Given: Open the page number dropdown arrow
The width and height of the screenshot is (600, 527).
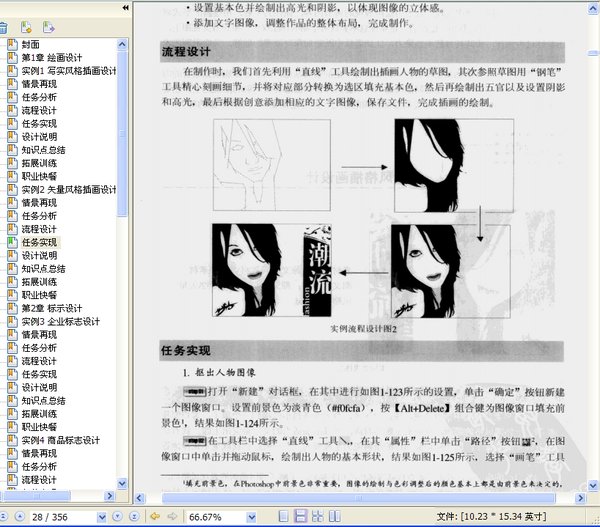Looking at the screenshot, I should click(102, 517).
